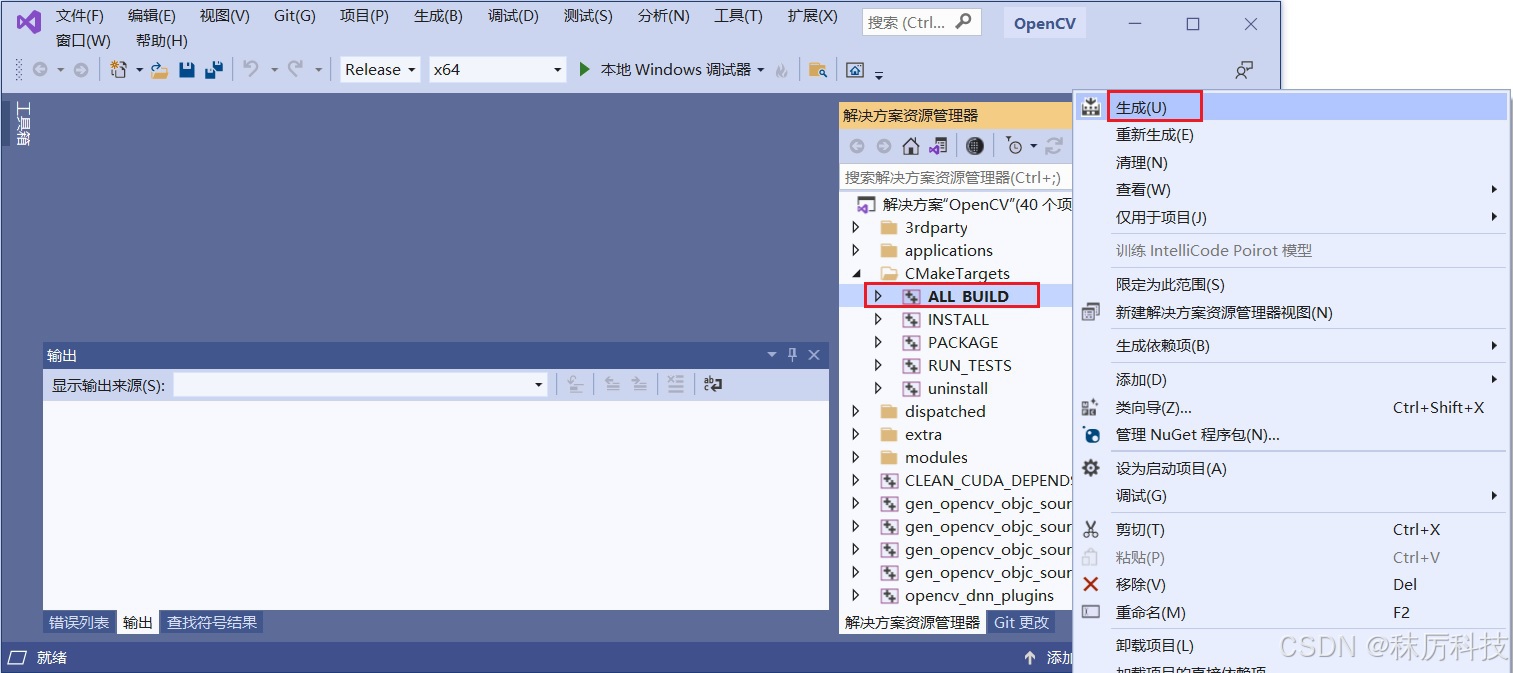
Task: Select the dispatched folder
Action: [x=945, y=411]
